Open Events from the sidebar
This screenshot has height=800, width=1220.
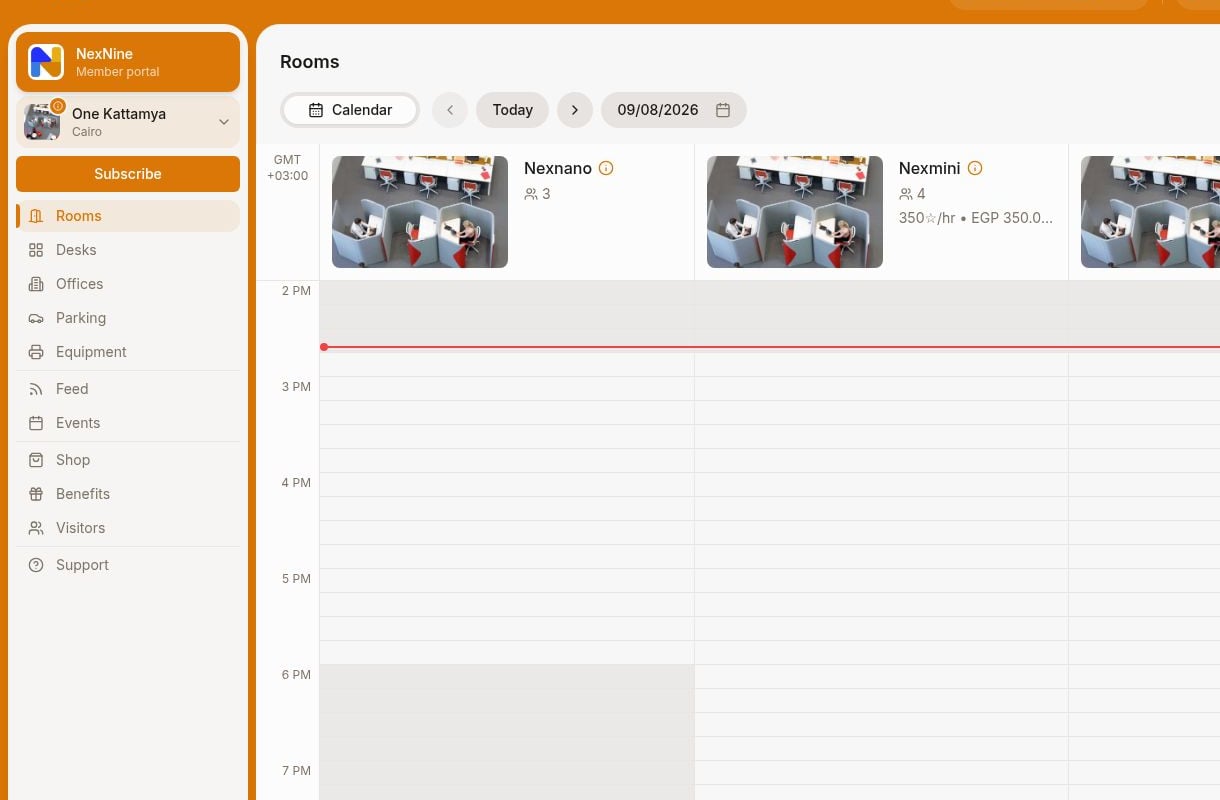point(128,423)
